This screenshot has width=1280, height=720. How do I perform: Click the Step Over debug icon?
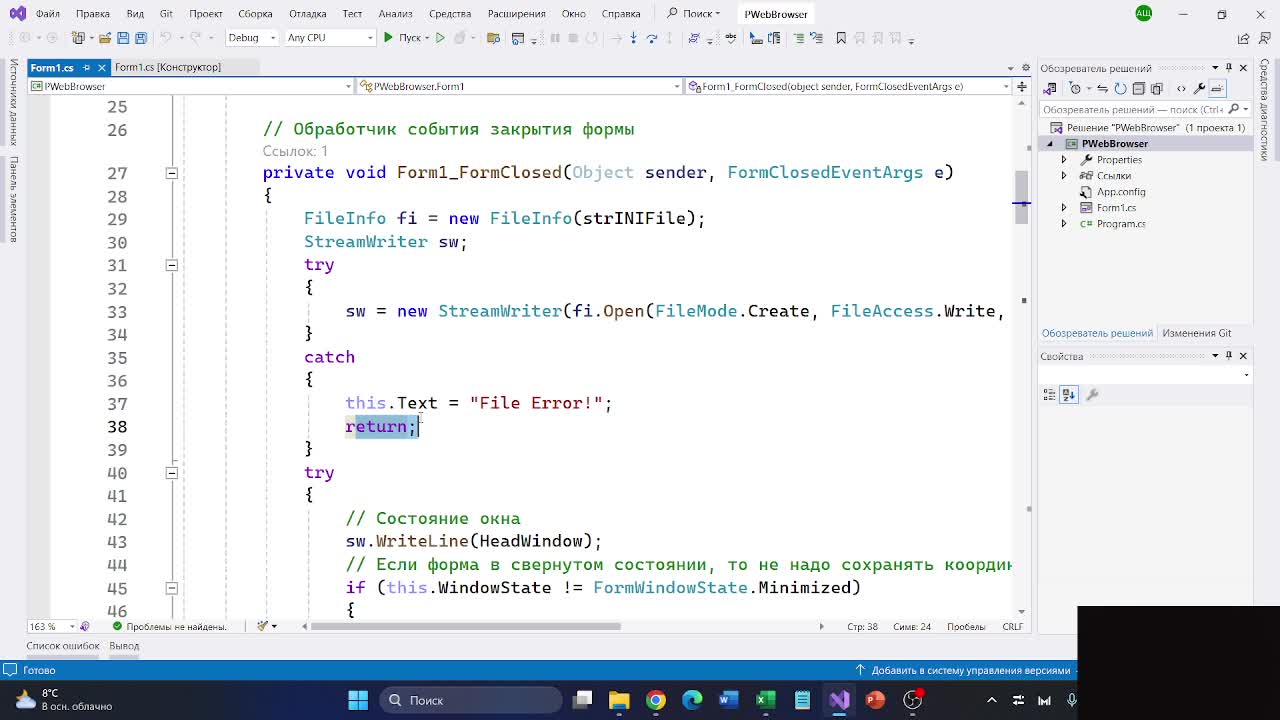click(652, 38)
